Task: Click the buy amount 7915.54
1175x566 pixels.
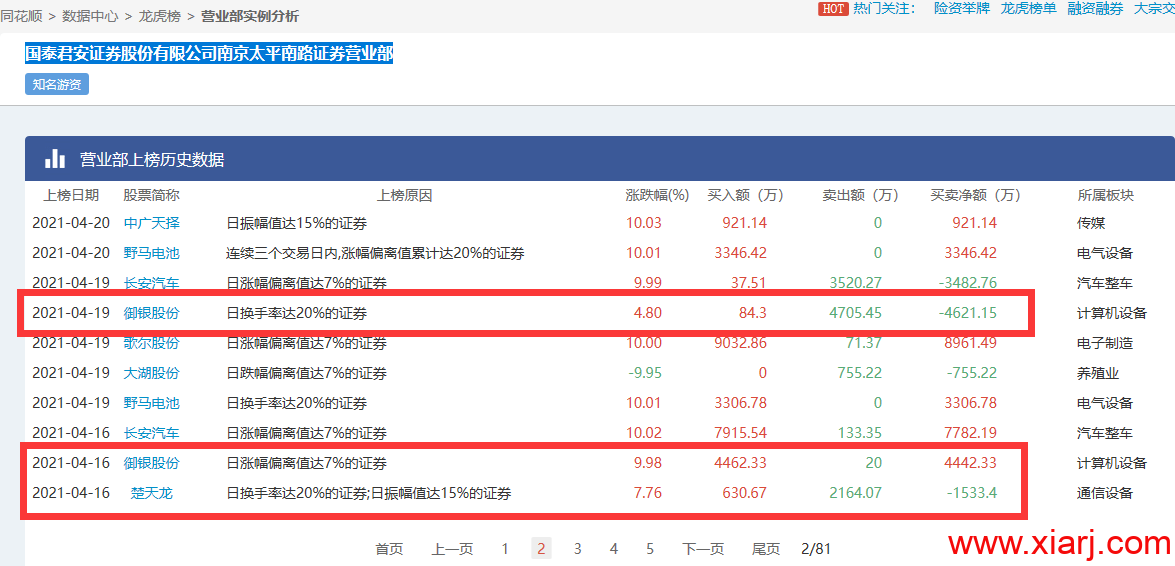Action: [x=741, y=433]
